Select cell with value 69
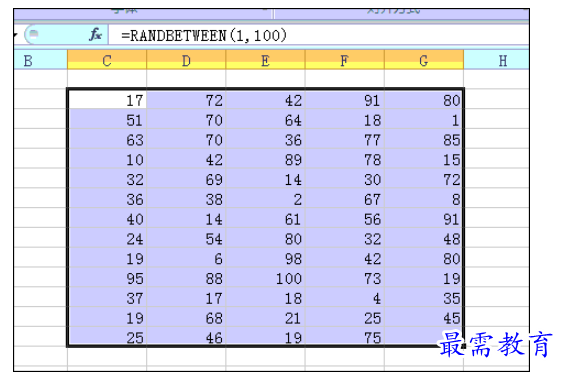The height and width of the screenshot is (376, 561). (186, 179)
